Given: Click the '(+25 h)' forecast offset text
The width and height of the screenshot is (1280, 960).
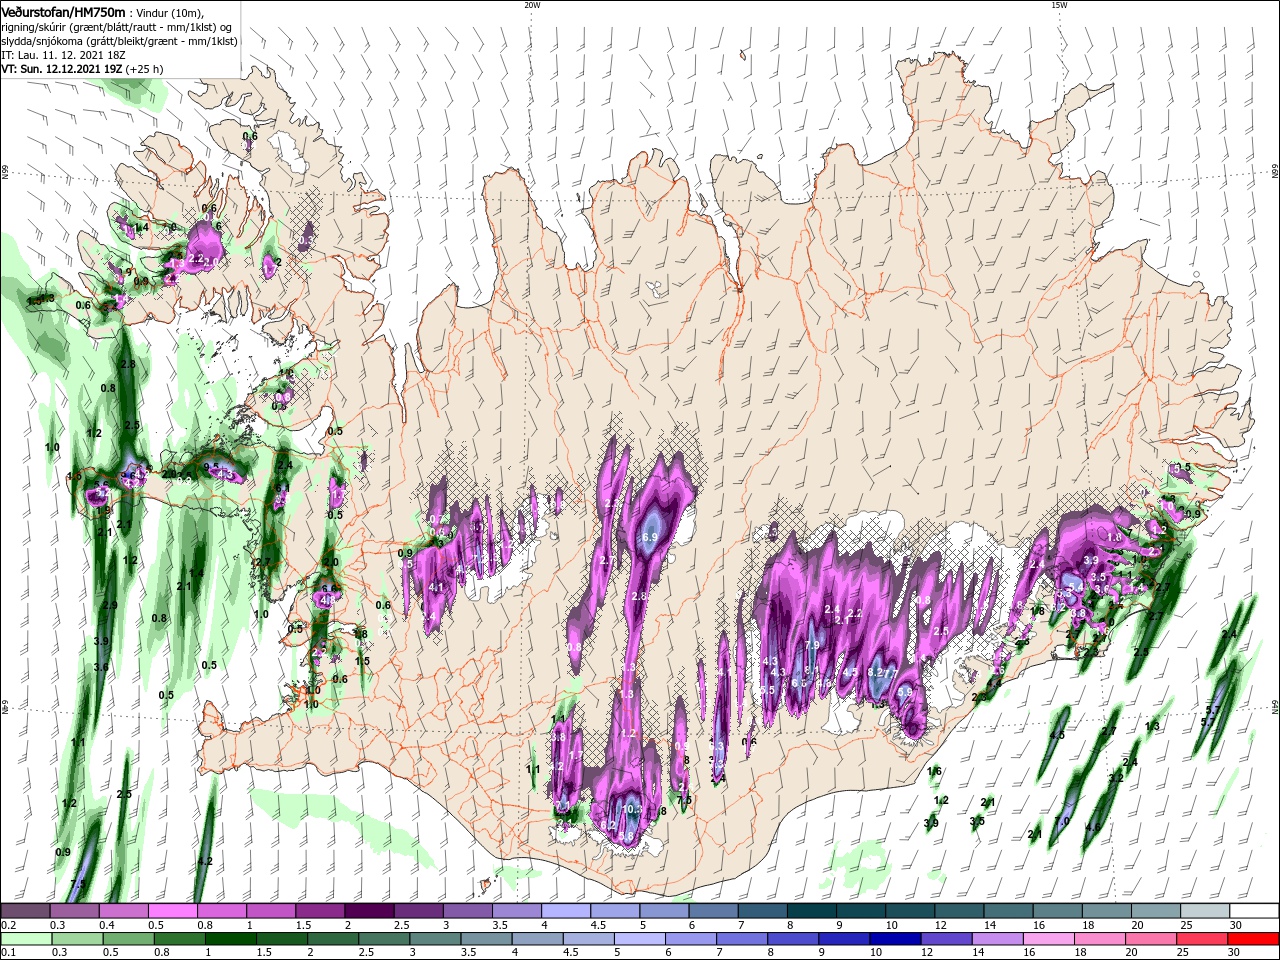Looking at the screenshot, I should pyautogui.click(x=145, y=69).
